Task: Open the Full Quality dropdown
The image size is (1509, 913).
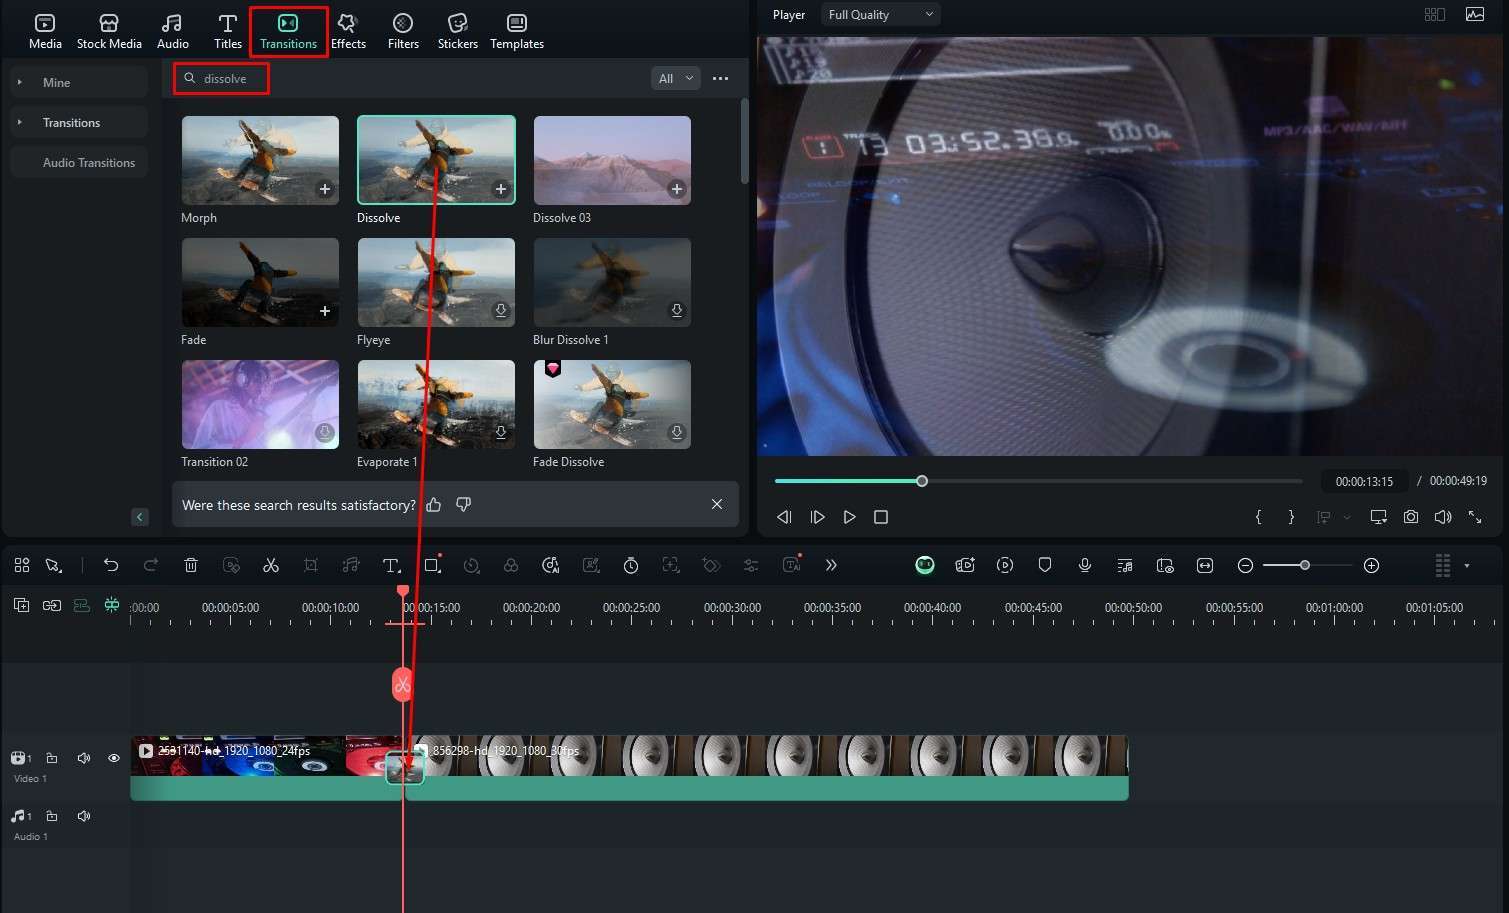Action: pos(880,14)
